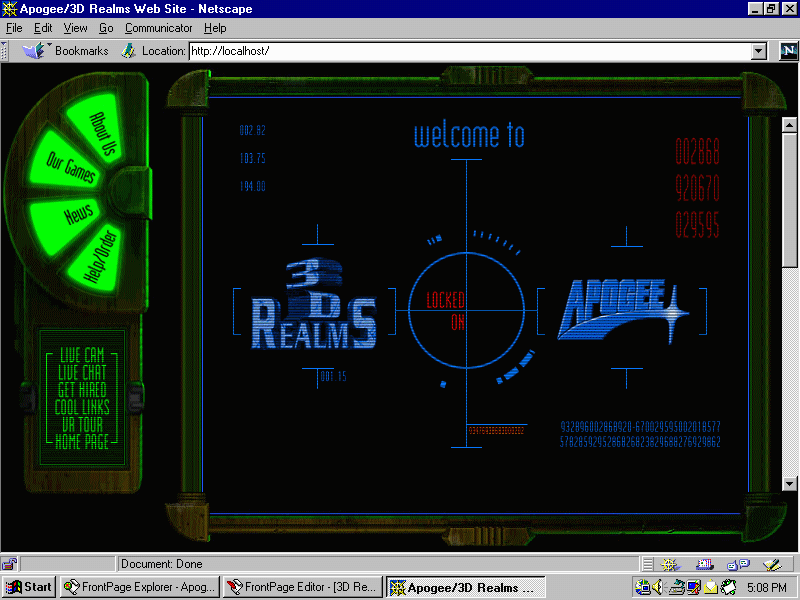Click the security lock icon in status bar

[x=10, y=564]
